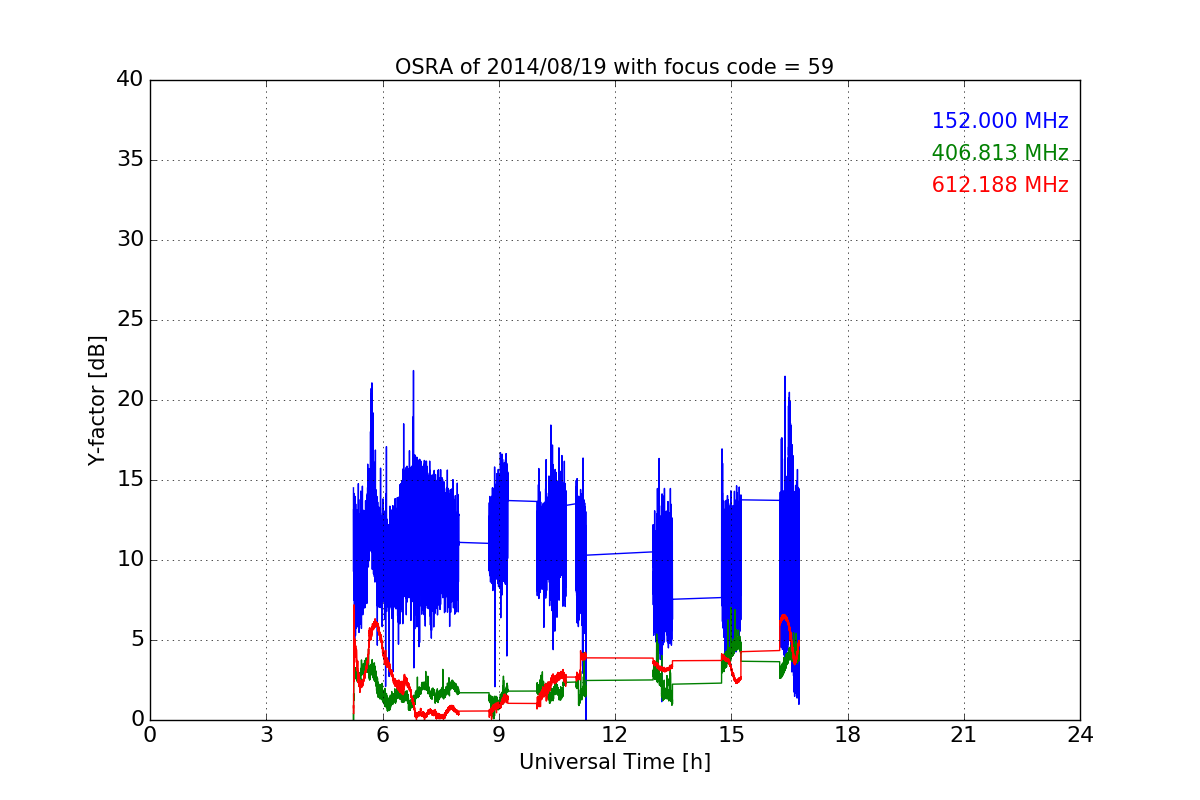Click the x-axis tick label 6
This screenshot has width=1200, height=800.
pyautogui.click(x=382, y=735)
